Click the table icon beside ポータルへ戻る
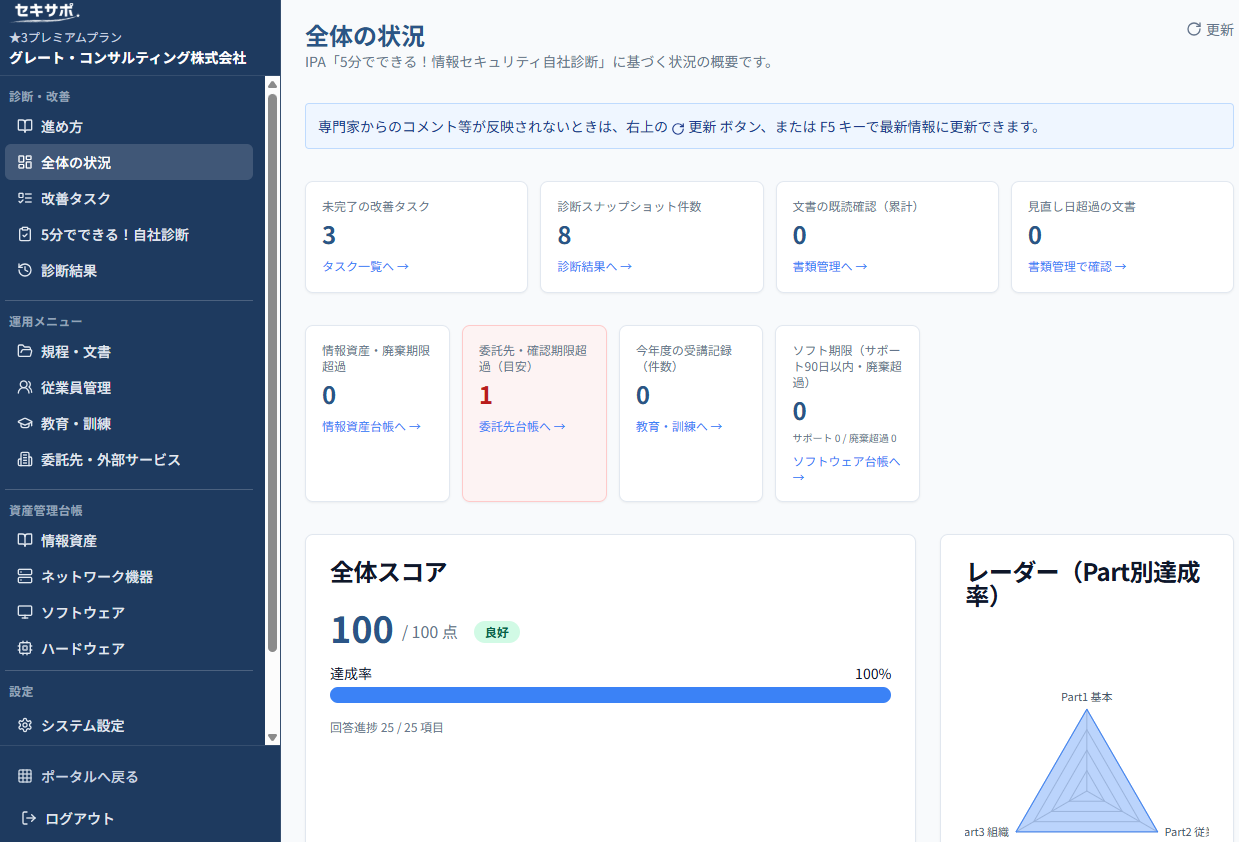 coord(25,777)
